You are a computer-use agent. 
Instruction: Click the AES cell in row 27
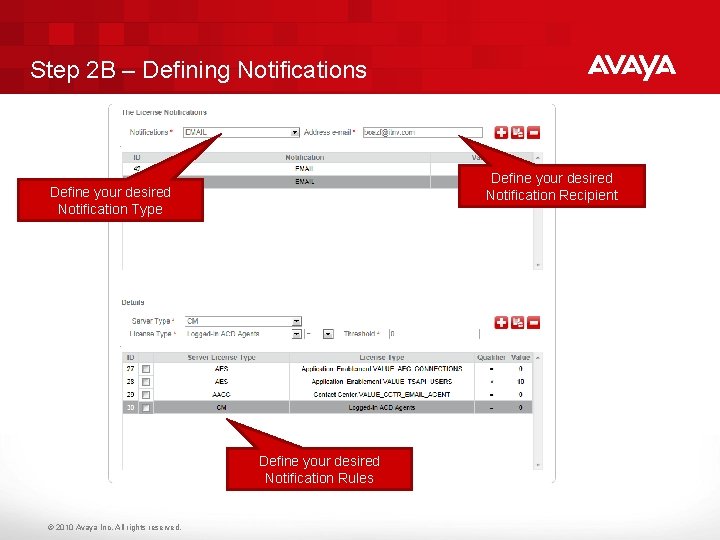(x=221, y=369)
